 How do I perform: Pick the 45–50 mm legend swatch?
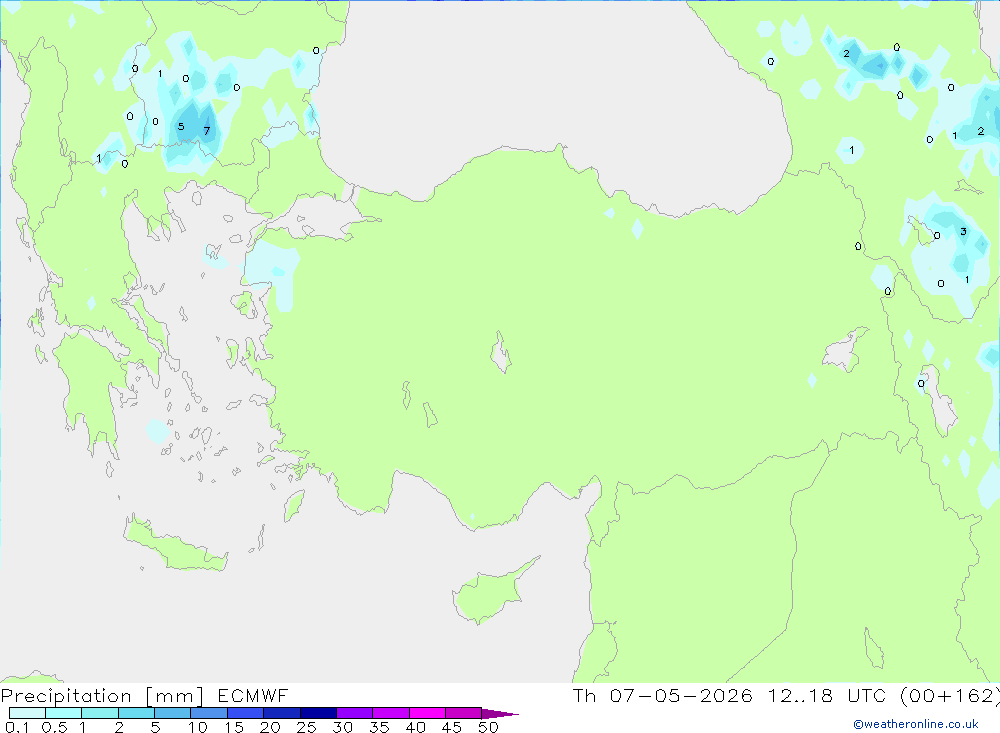(464, 713)
